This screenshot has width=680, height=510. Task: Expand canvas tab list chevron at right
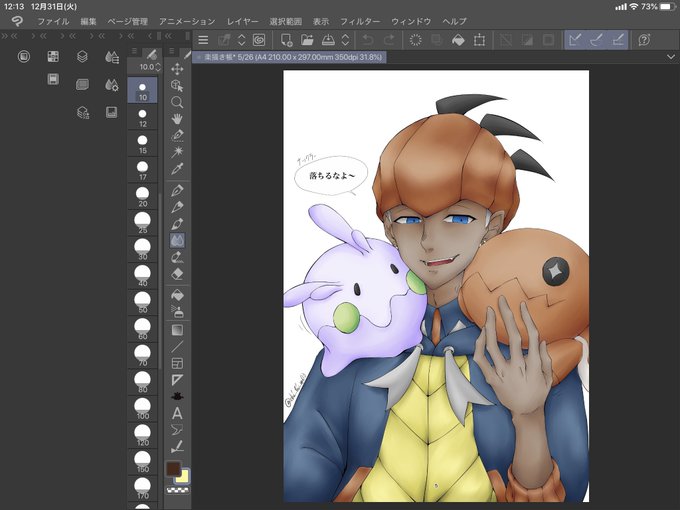point(670,57)
